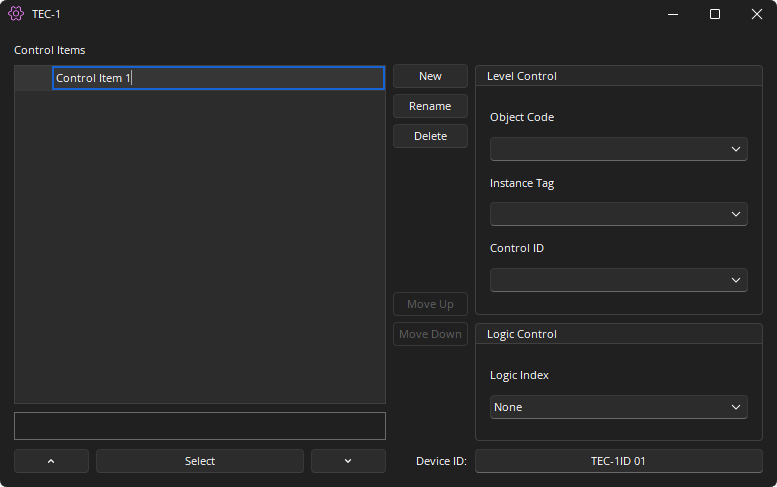Open the Object Code dropdown

click(618, 149)
